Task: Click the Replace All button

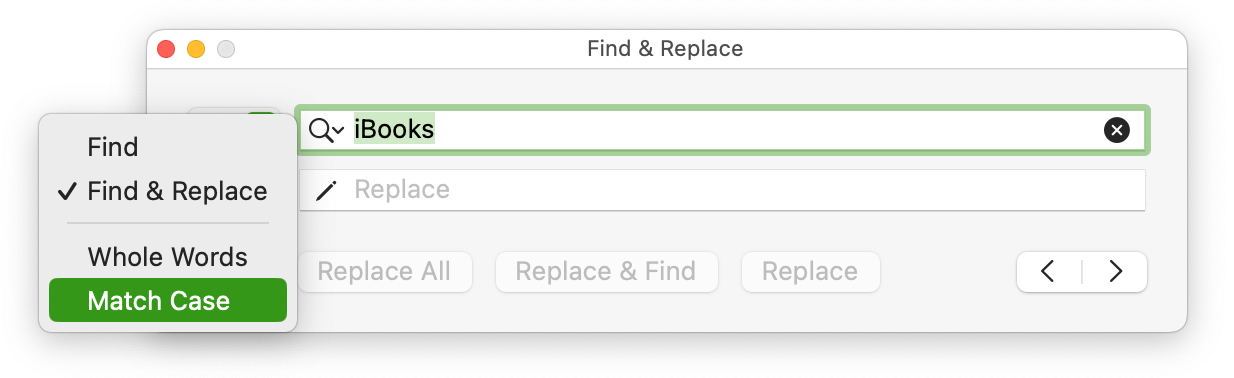Action: point(385,271)
